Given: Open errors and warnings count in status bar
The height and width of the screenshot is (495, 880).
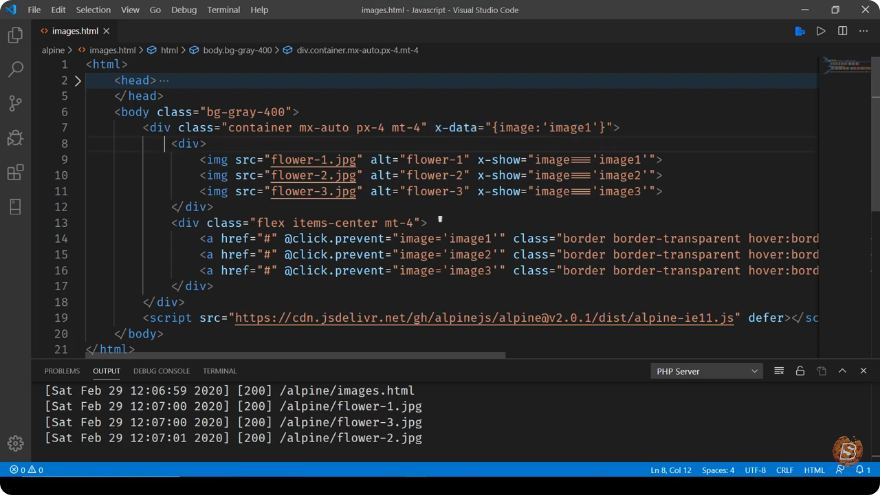Looking at the screenshot, I should 26,470.
